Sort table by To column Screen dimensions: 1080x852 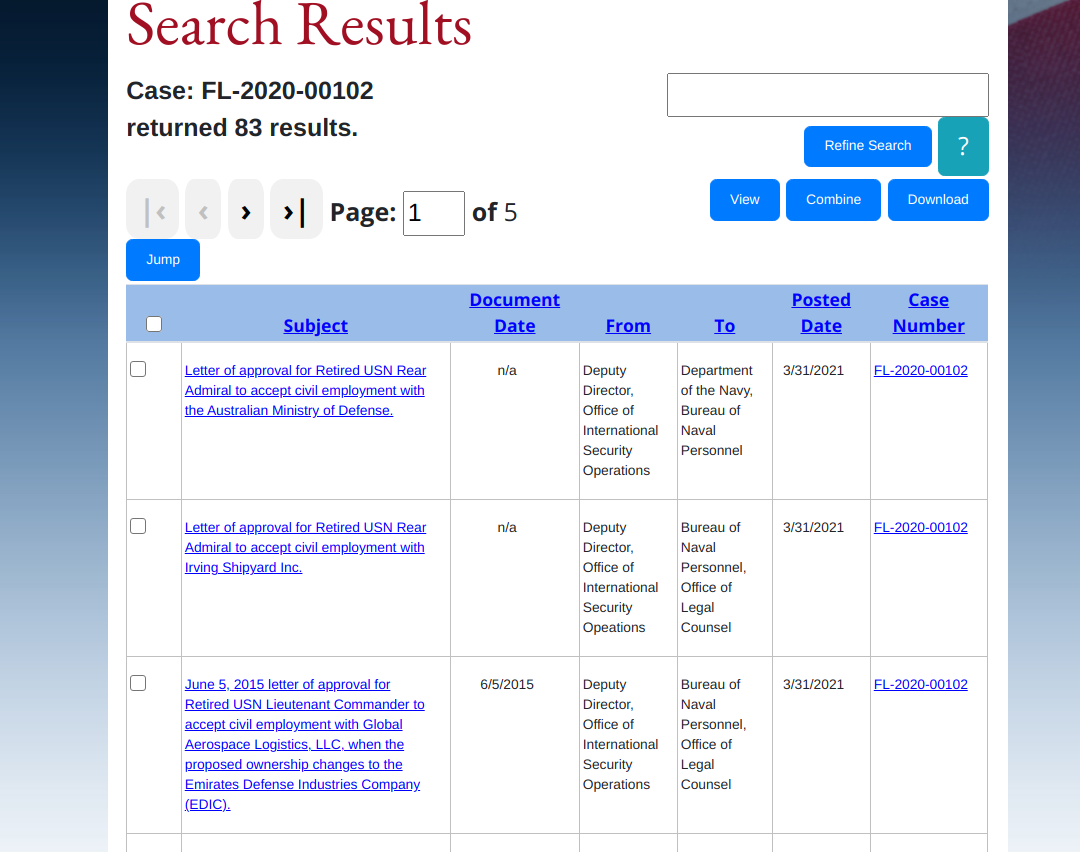point(725,326)
